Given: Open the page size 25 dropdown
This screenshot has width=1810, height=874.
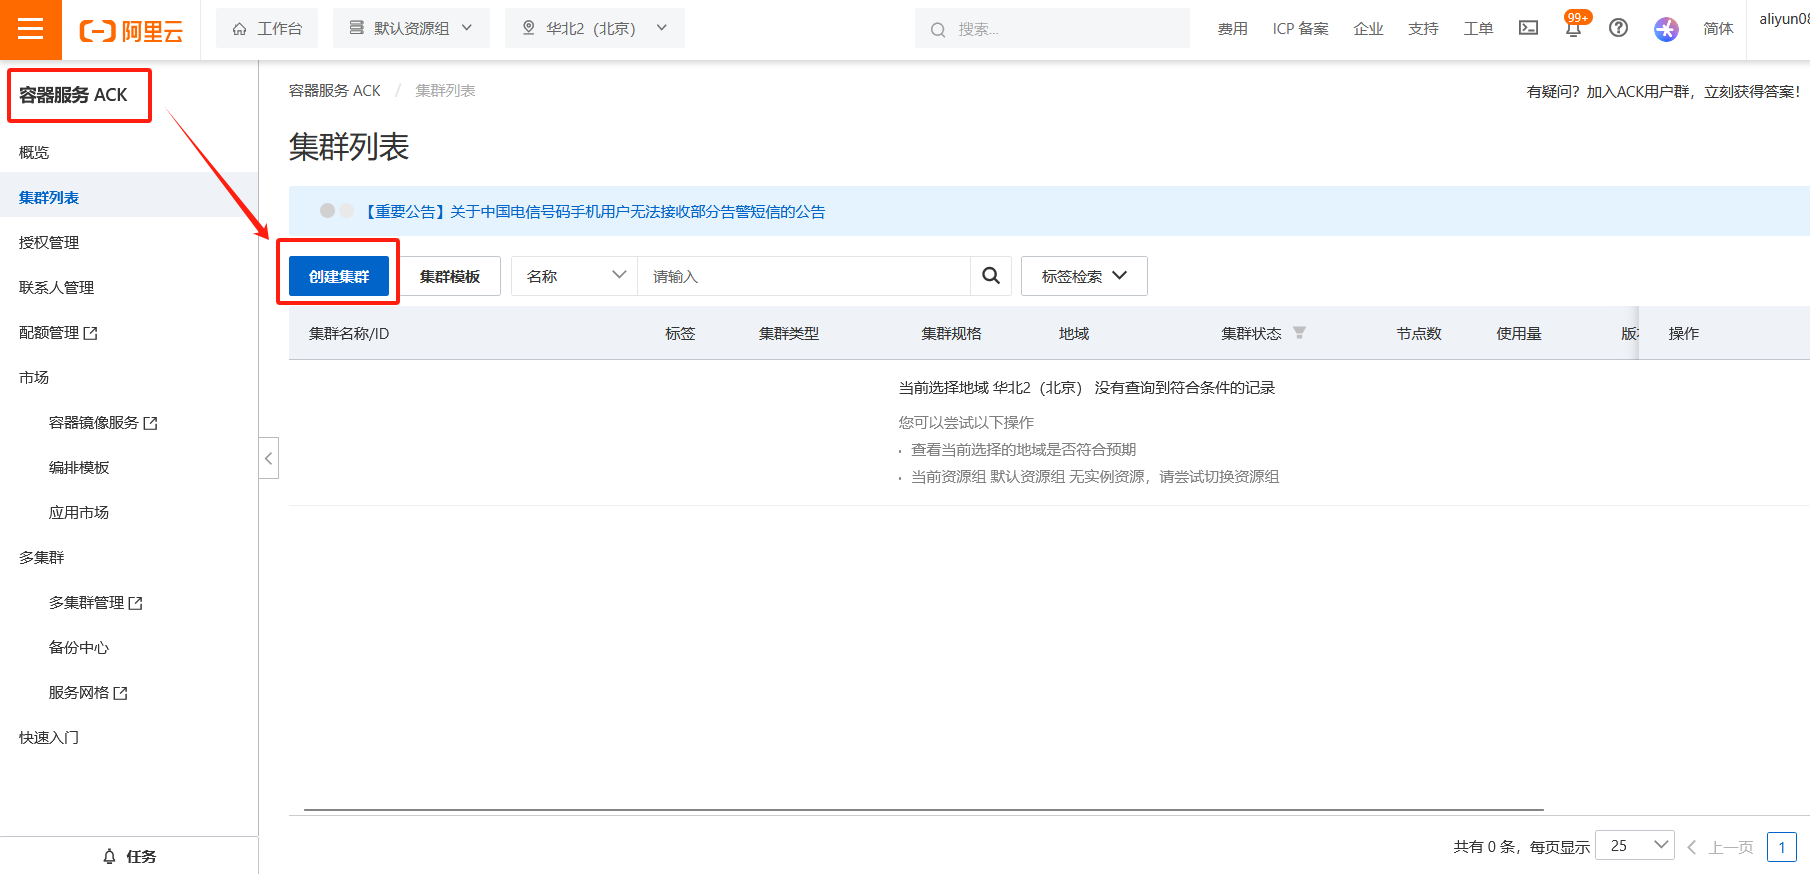Looking at the screenshot, I should [x=1635, y=846].
